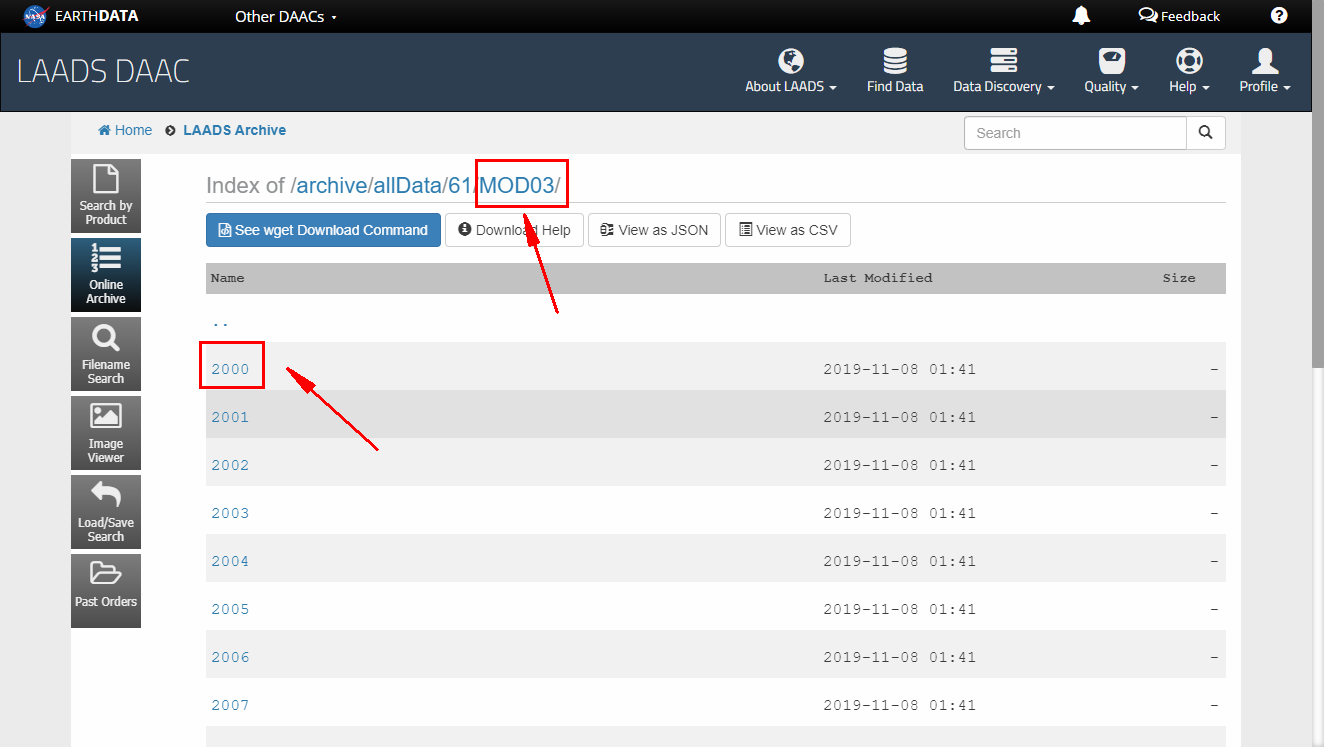1324x747 pixels.
Task: Click the help question mark icon
Action: point(1279,15)
